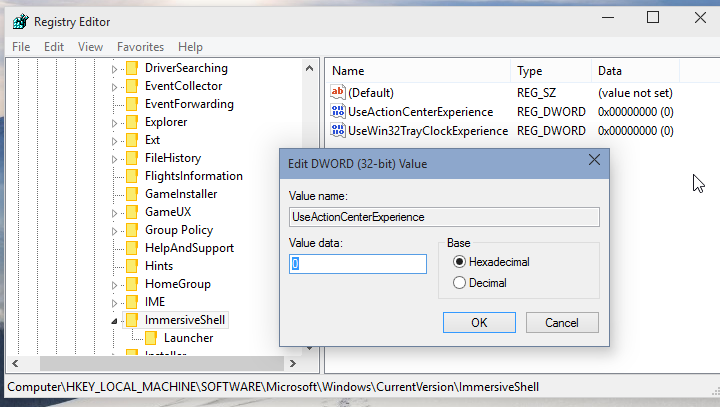Click the EventForwarding folder icon
The height and width of the screenshot is (407, 720).
coord(132,104)
